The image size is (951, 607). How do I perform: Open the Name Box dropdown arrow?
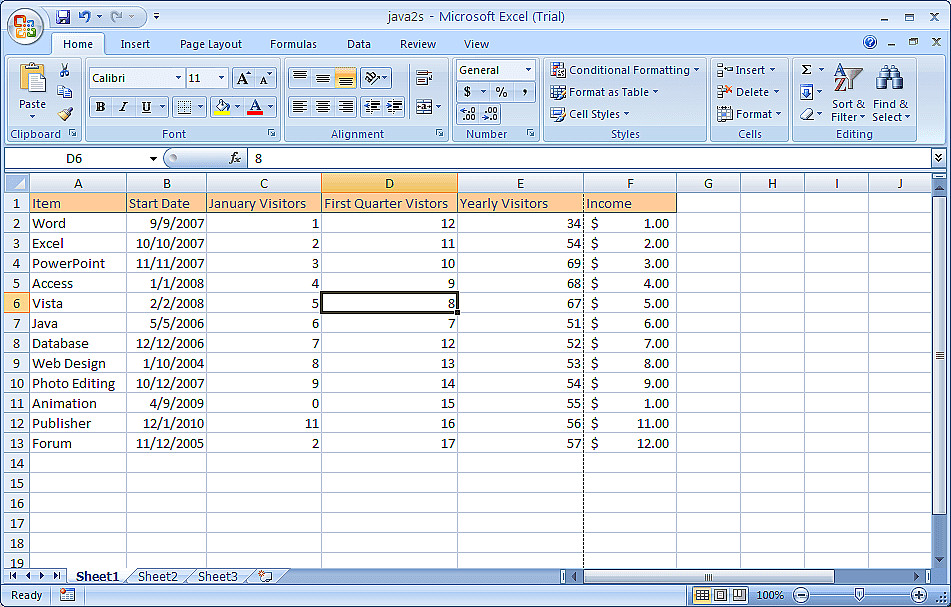click(153, 159)
